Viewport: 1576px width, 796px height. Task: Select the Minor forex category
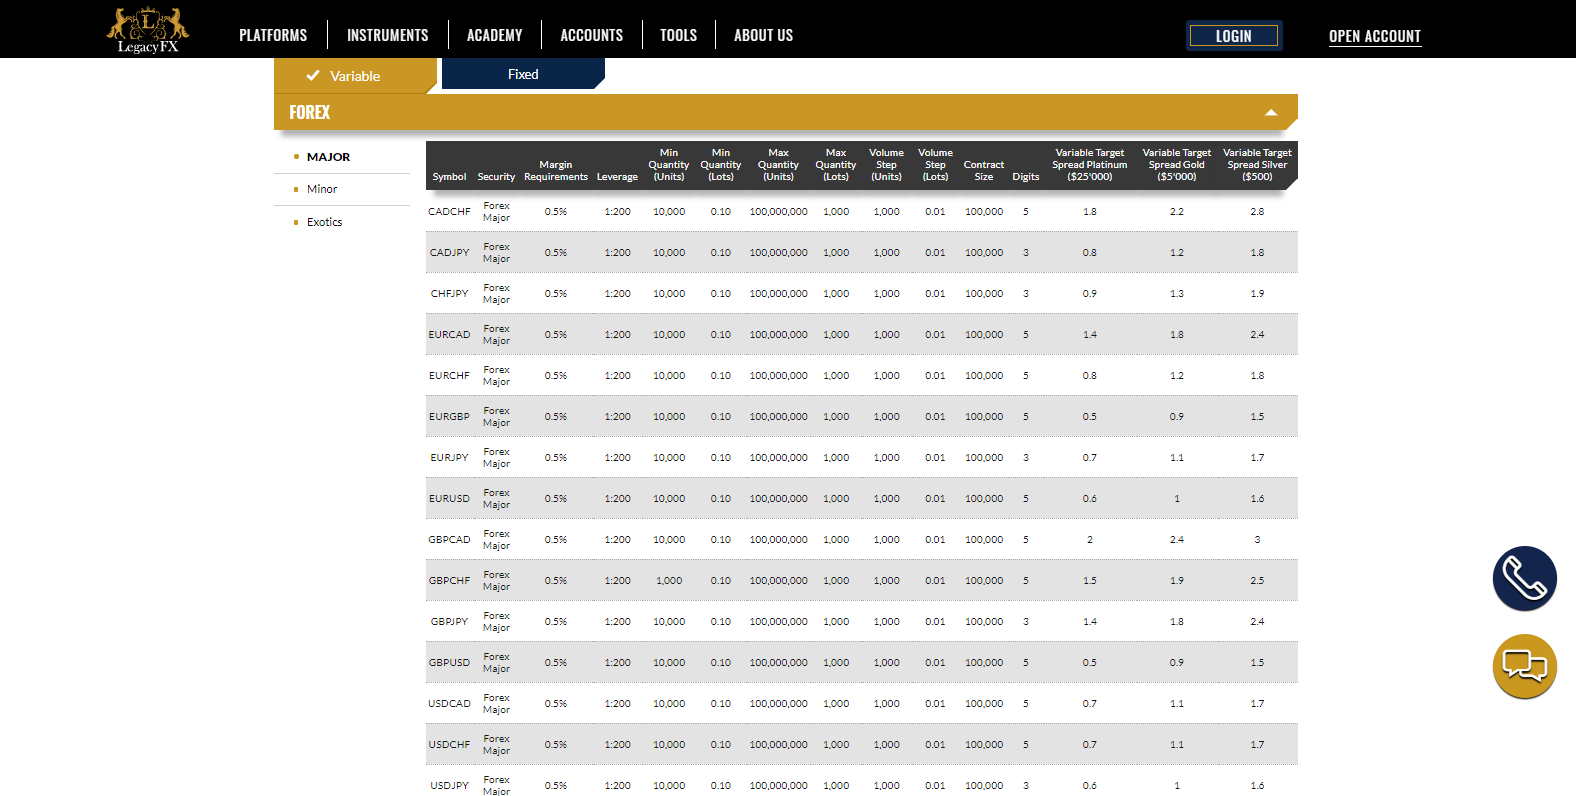[322, 189]
